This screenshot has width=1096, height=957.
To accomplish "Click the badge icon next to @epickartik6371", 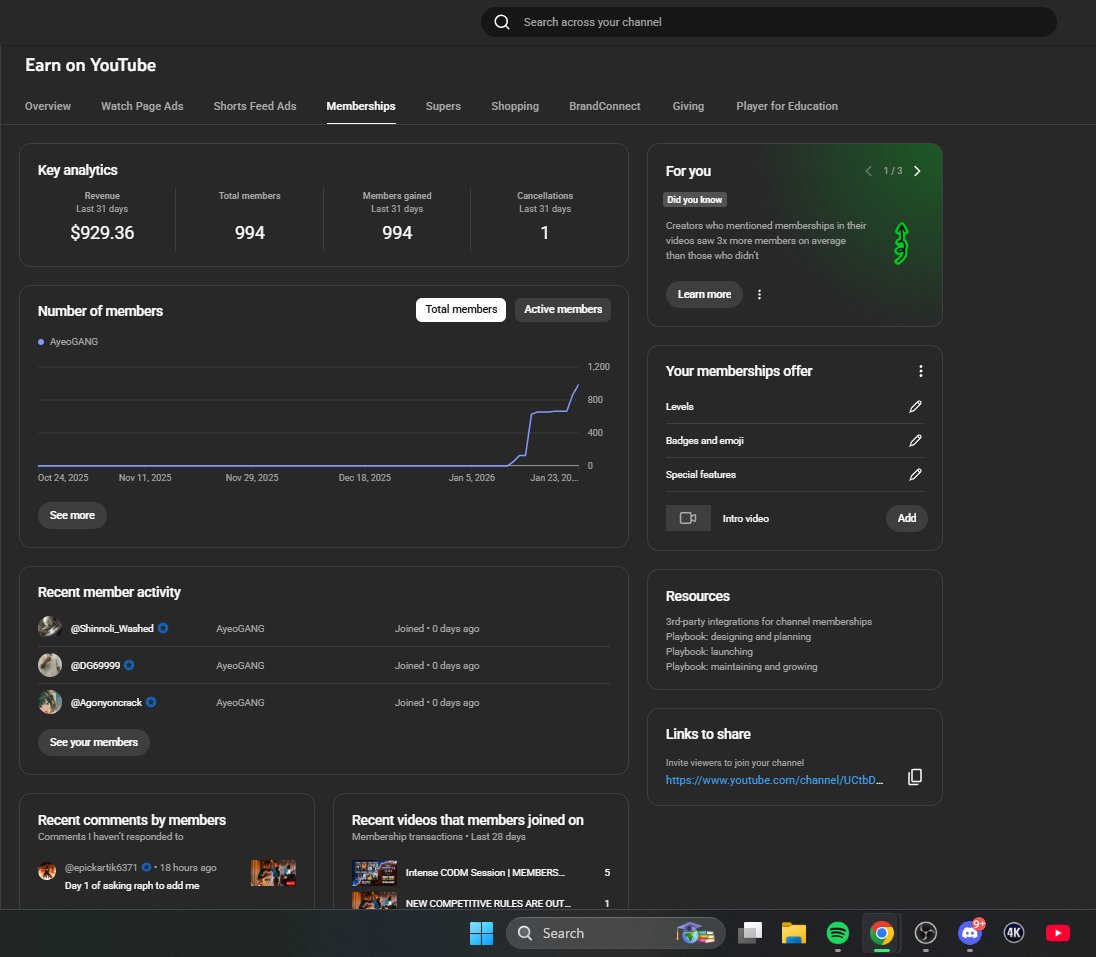I will coord(146,867).
